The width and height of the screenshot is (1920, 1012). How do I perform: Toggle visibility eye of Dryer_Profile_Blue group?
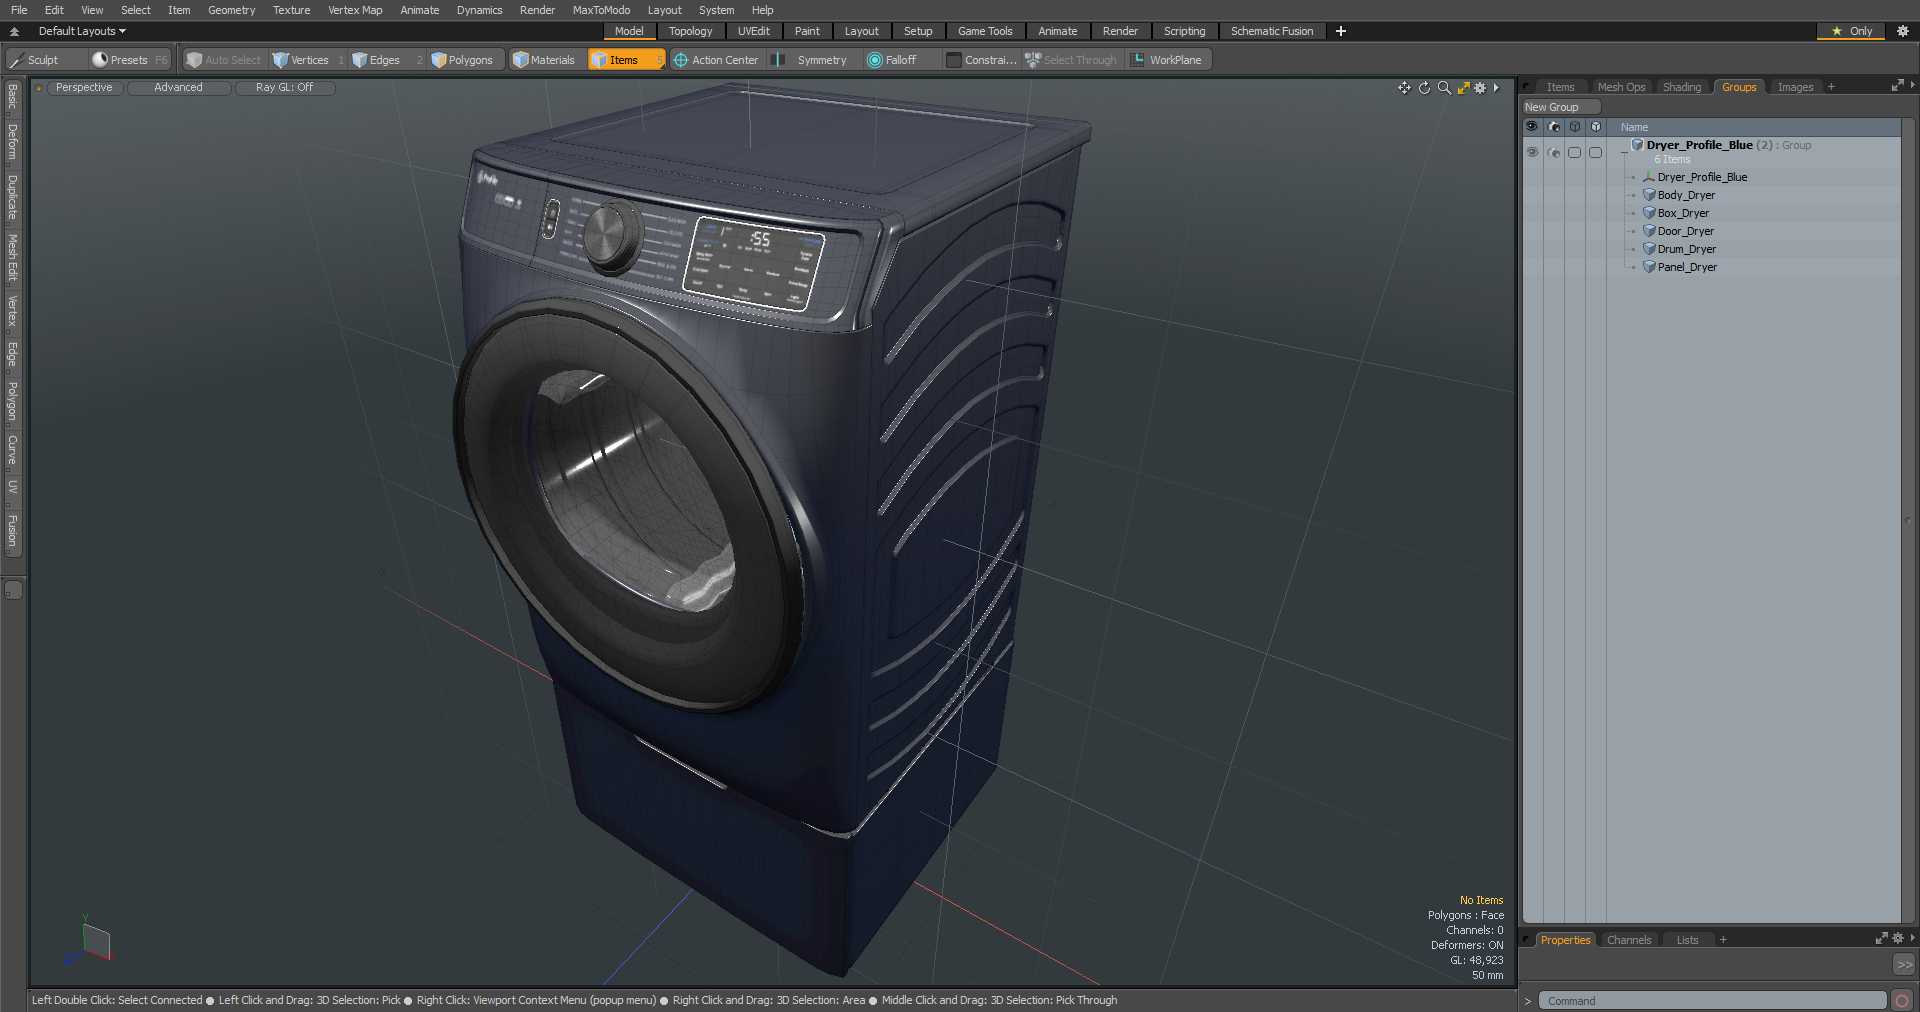coord(1532,152)
